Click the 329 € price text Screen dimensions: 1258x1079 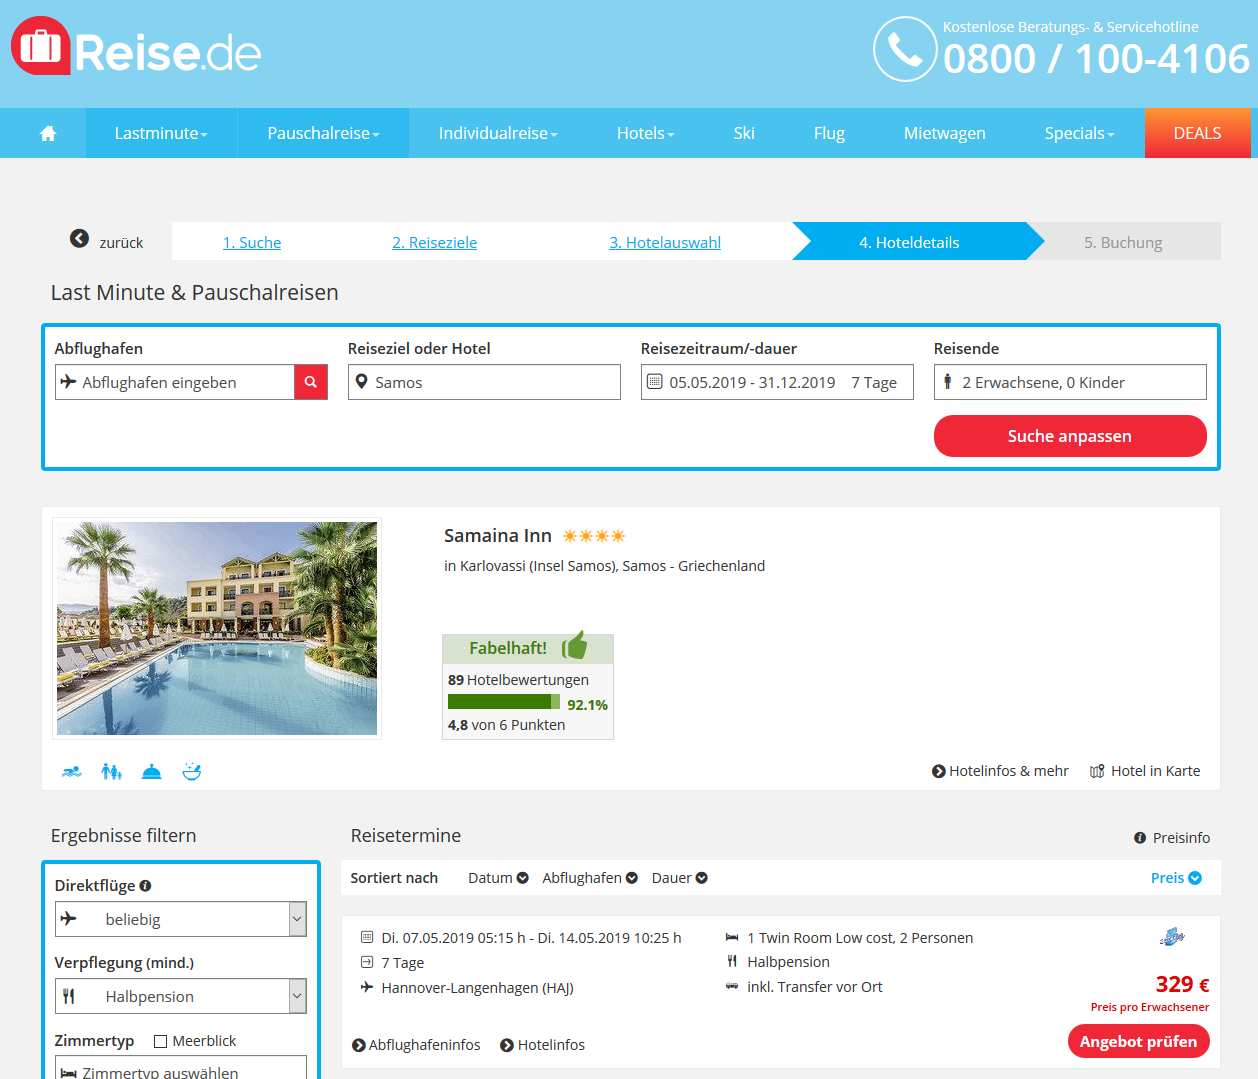coord(1182,984)
